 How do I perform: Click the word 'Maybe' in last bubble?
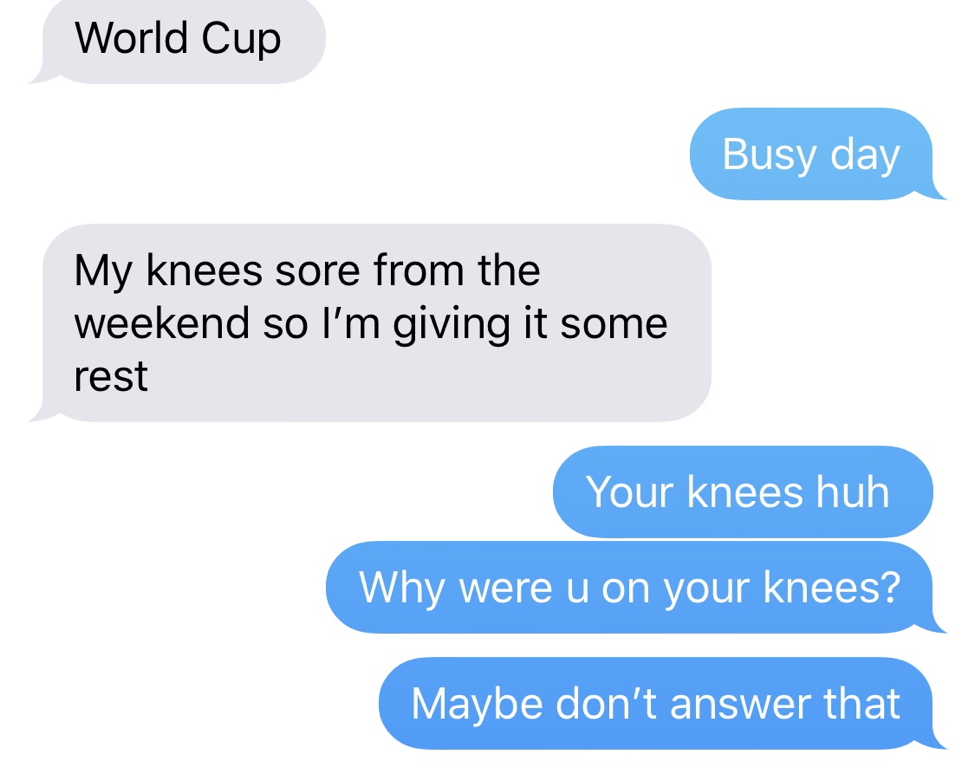click(x=476, y=706)
